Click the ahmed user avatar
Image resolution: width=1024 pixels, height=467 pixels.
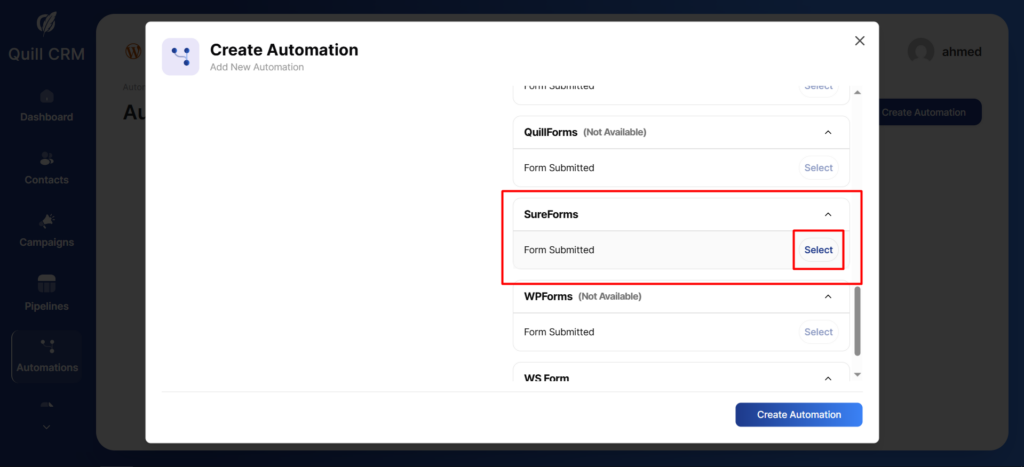(921, 52)
